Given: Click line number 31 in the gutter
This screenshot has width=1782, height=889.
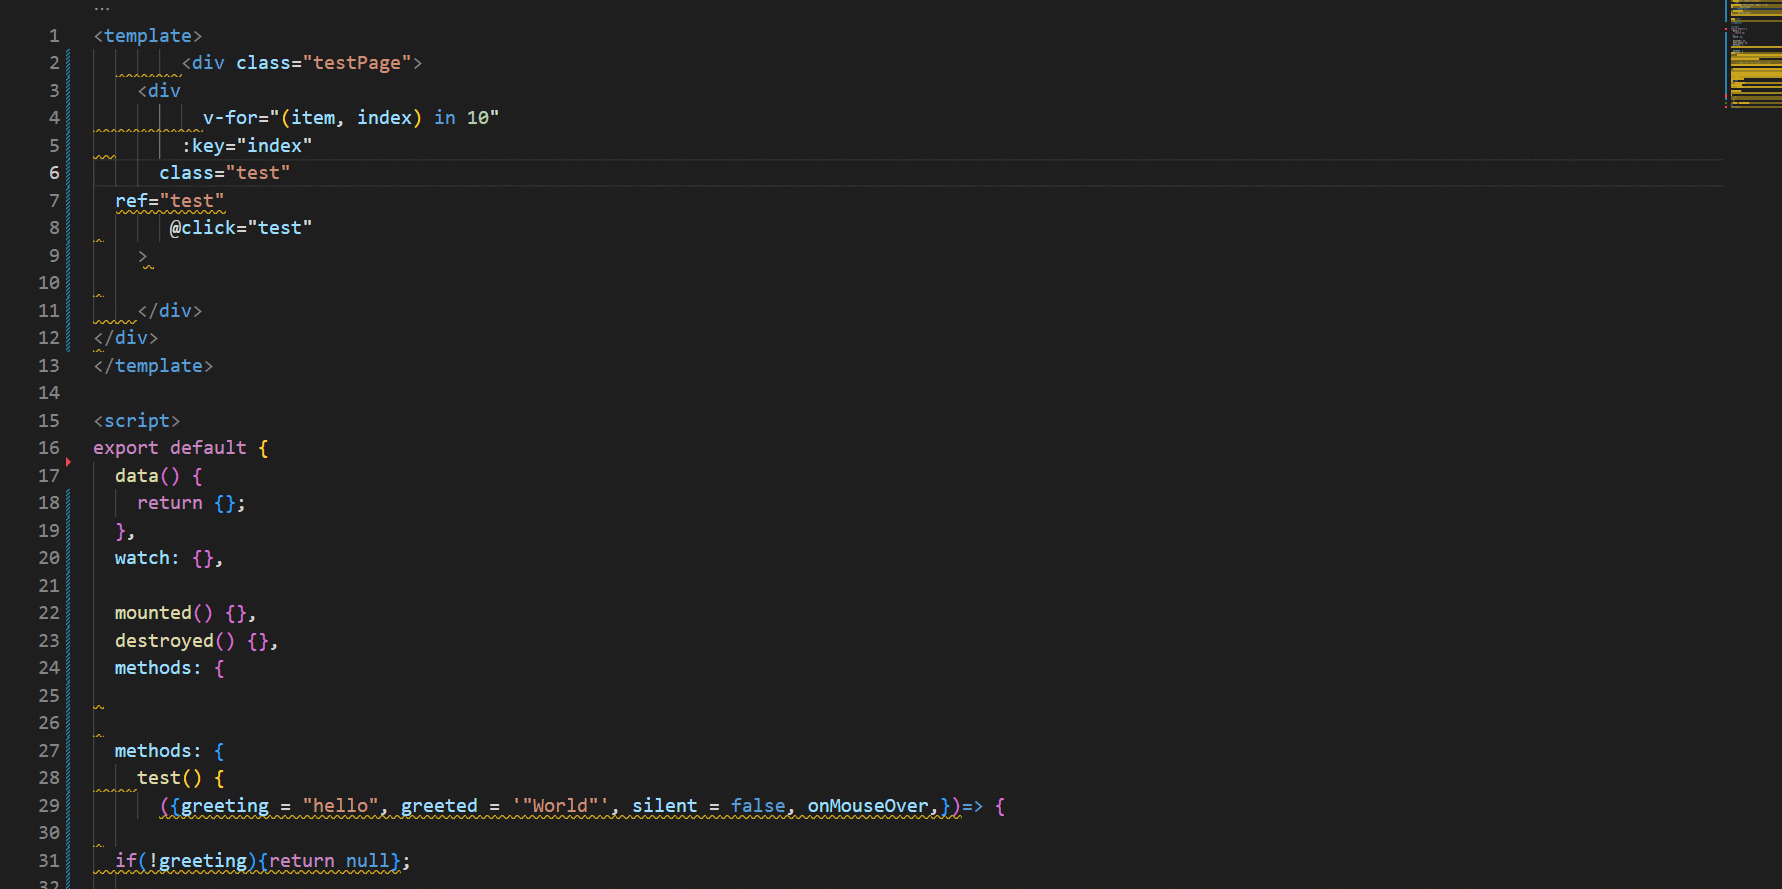Looking at the screenshot, I should [49, 861].
